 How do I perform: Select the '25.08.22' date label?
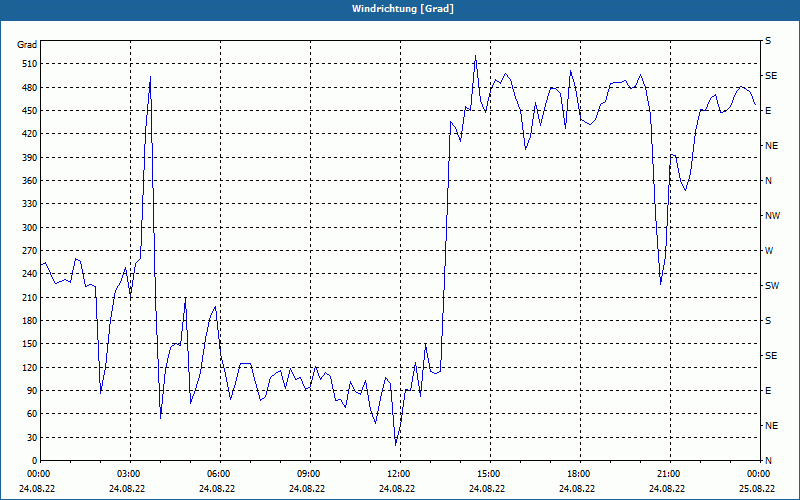(x=757, y=489)
